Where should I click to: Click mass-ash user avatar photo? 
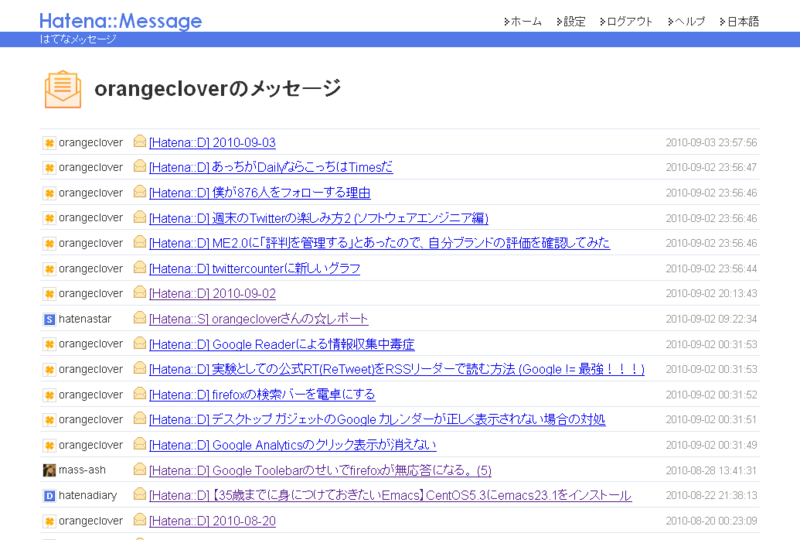coord(49,470)
